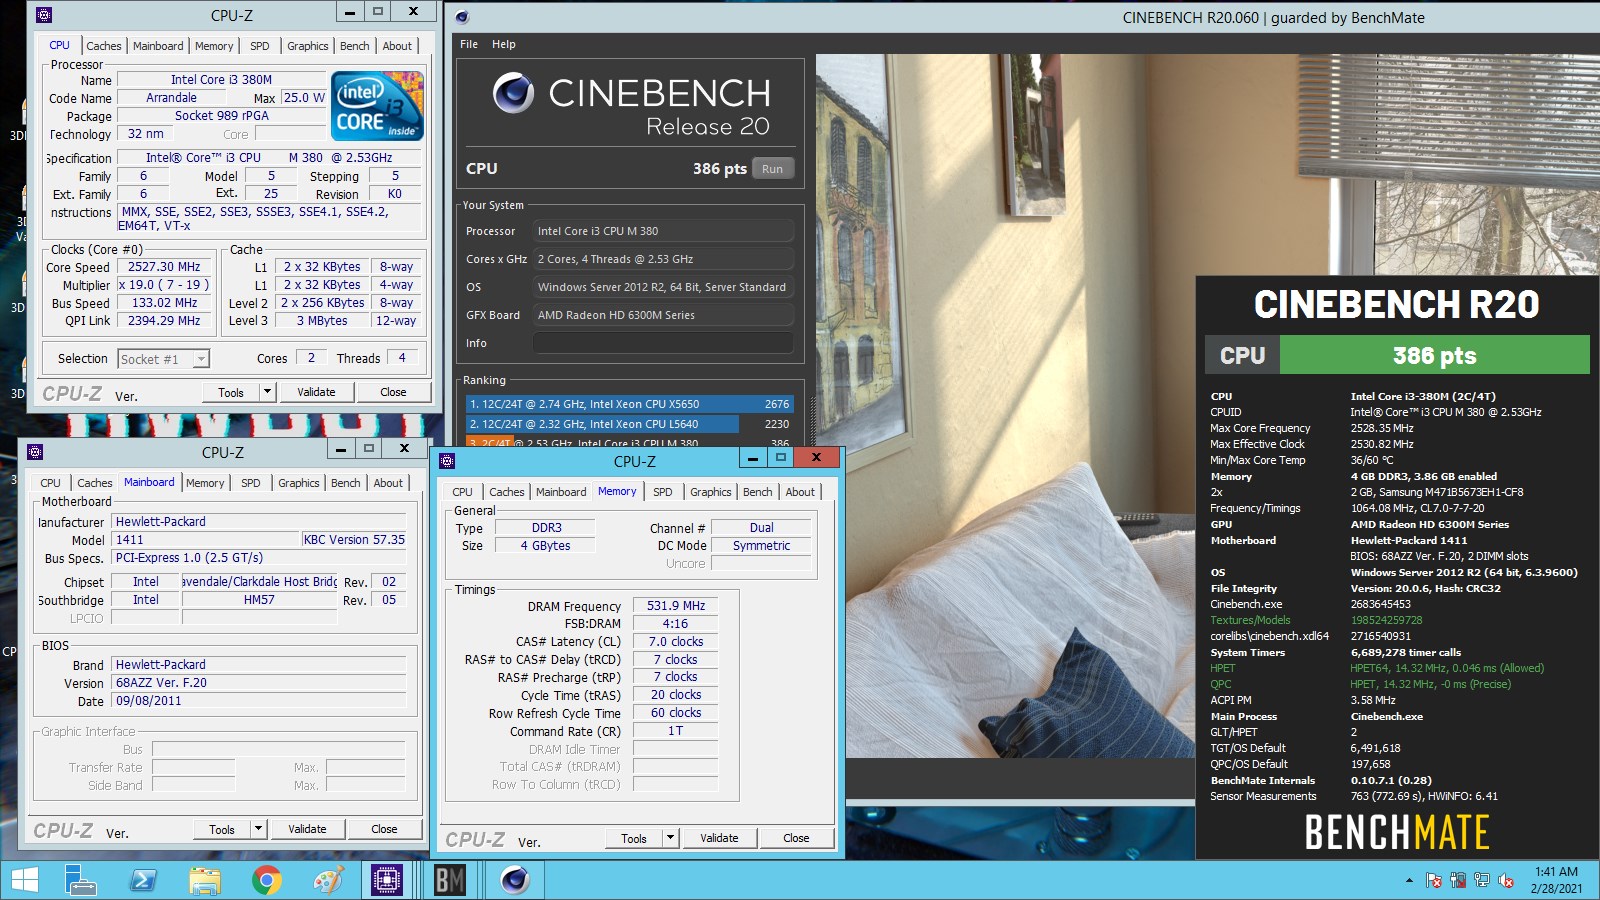Select ranking entry Xeon L5640 scoring 2230
The height and width of the screenshot is (900, 1600).
(x=630, y=424)
